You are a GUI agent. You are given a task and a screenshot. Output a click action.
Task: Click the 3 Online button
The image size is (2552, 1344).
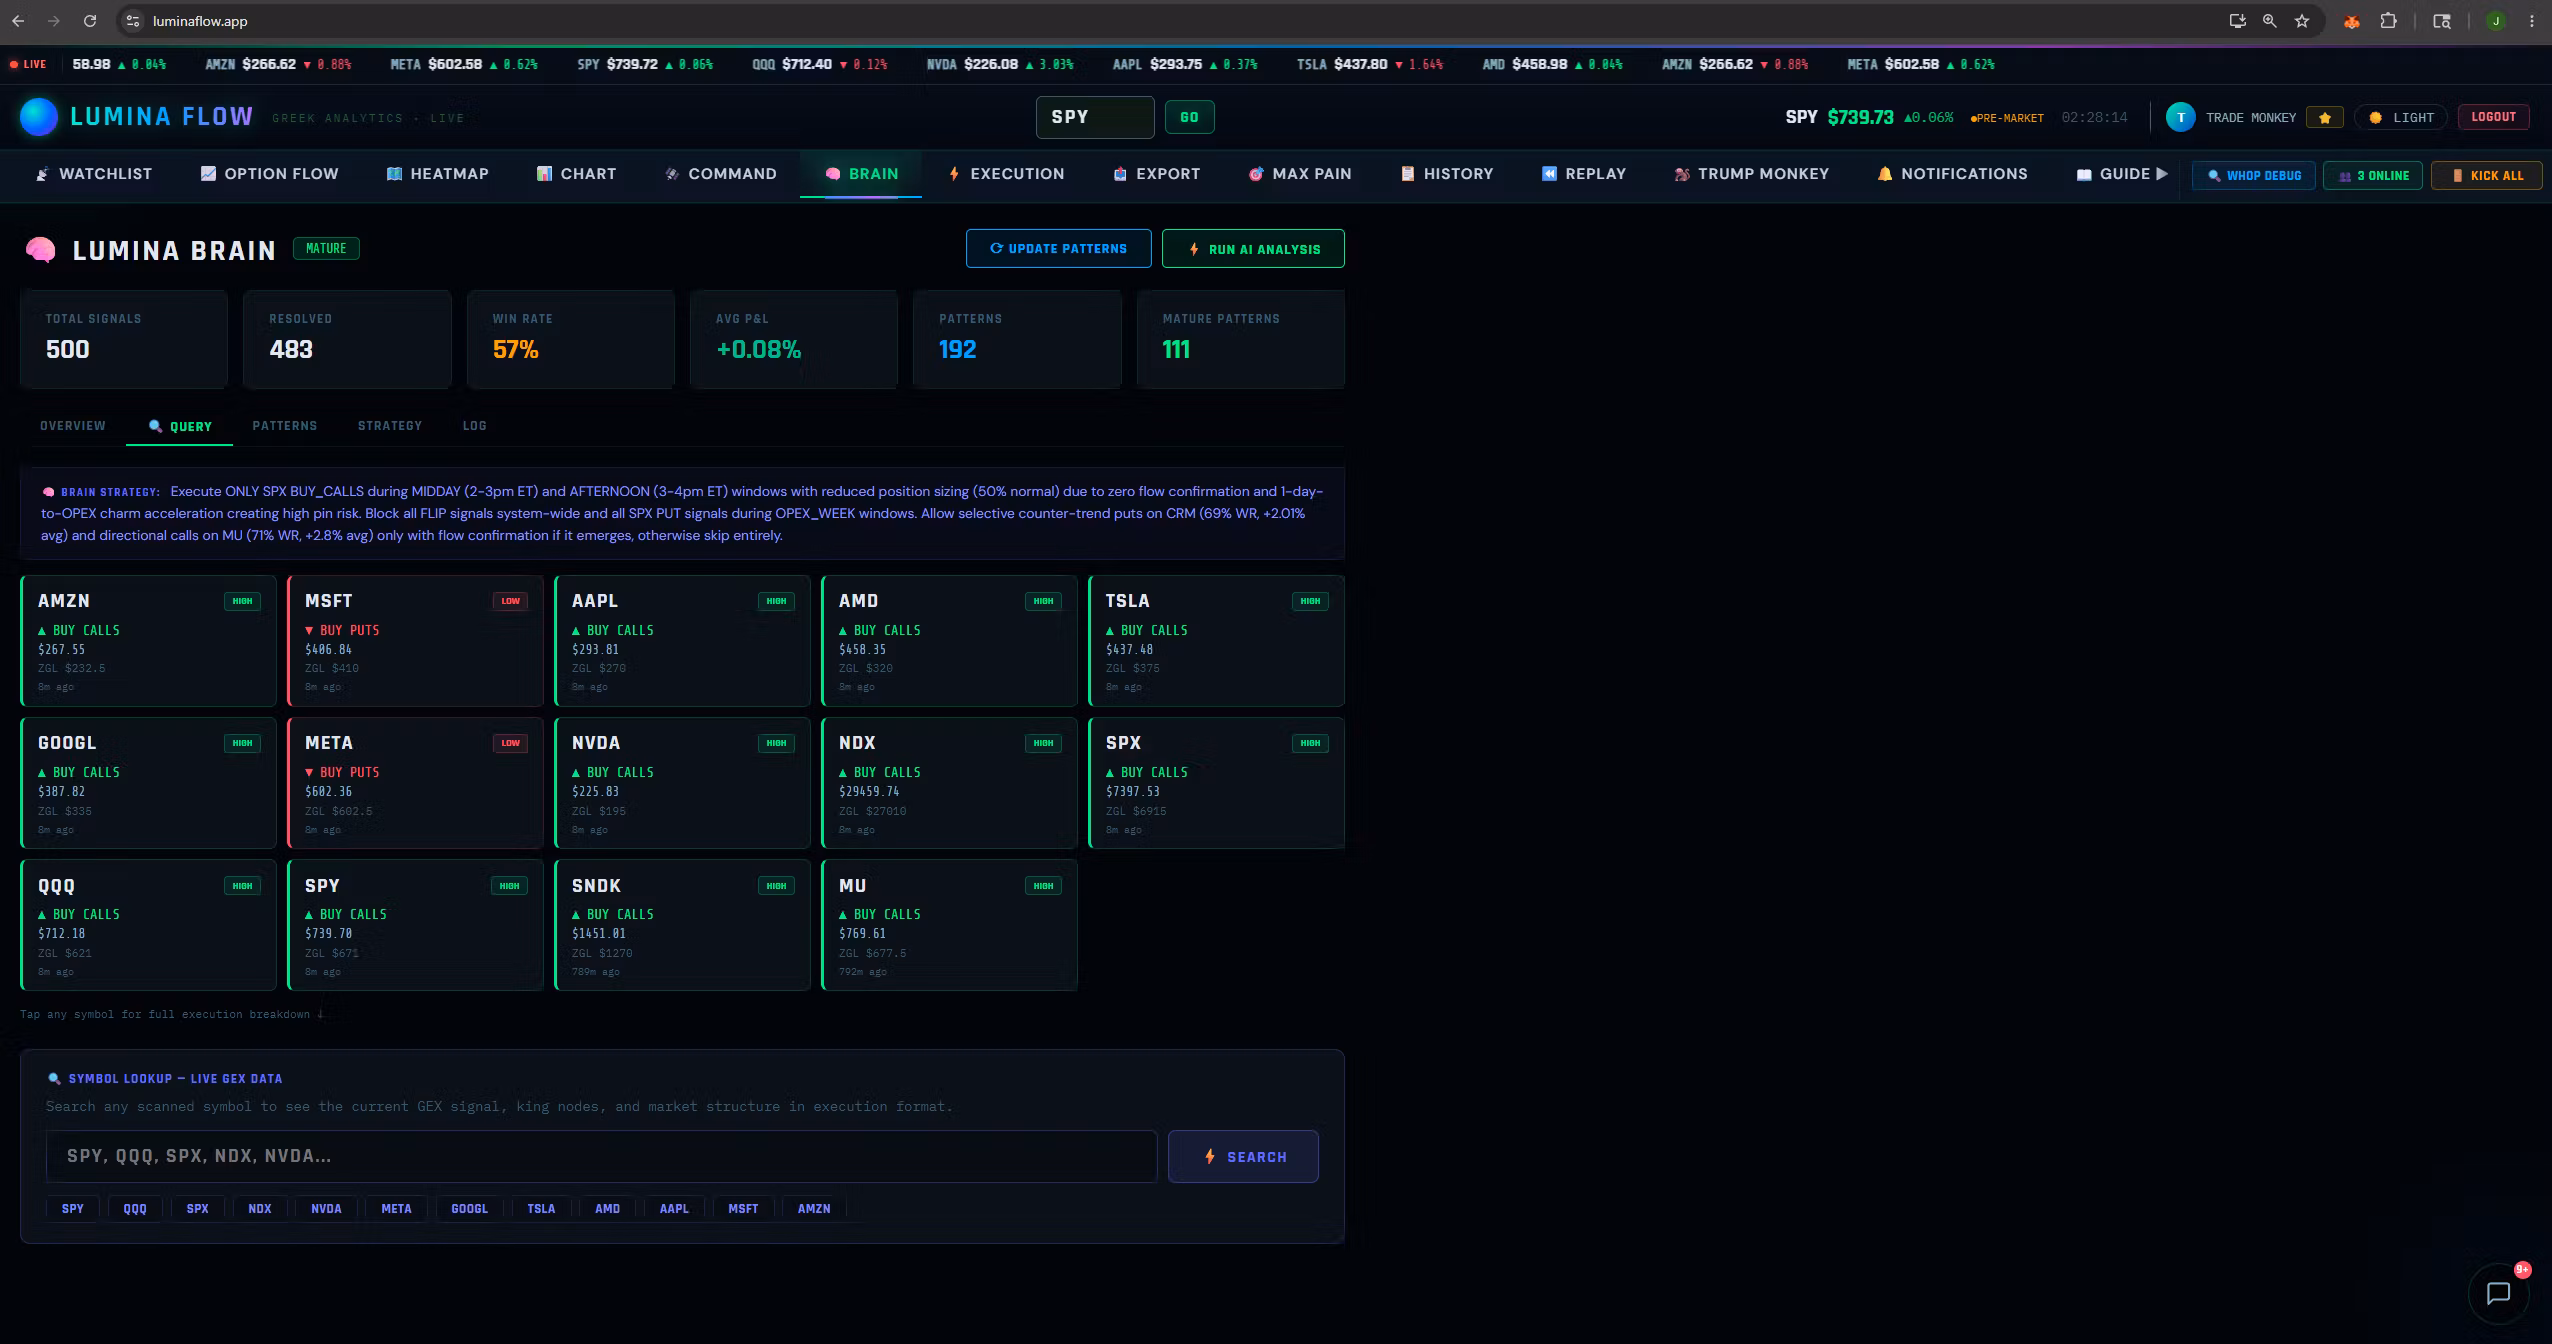pos(2373,175)
